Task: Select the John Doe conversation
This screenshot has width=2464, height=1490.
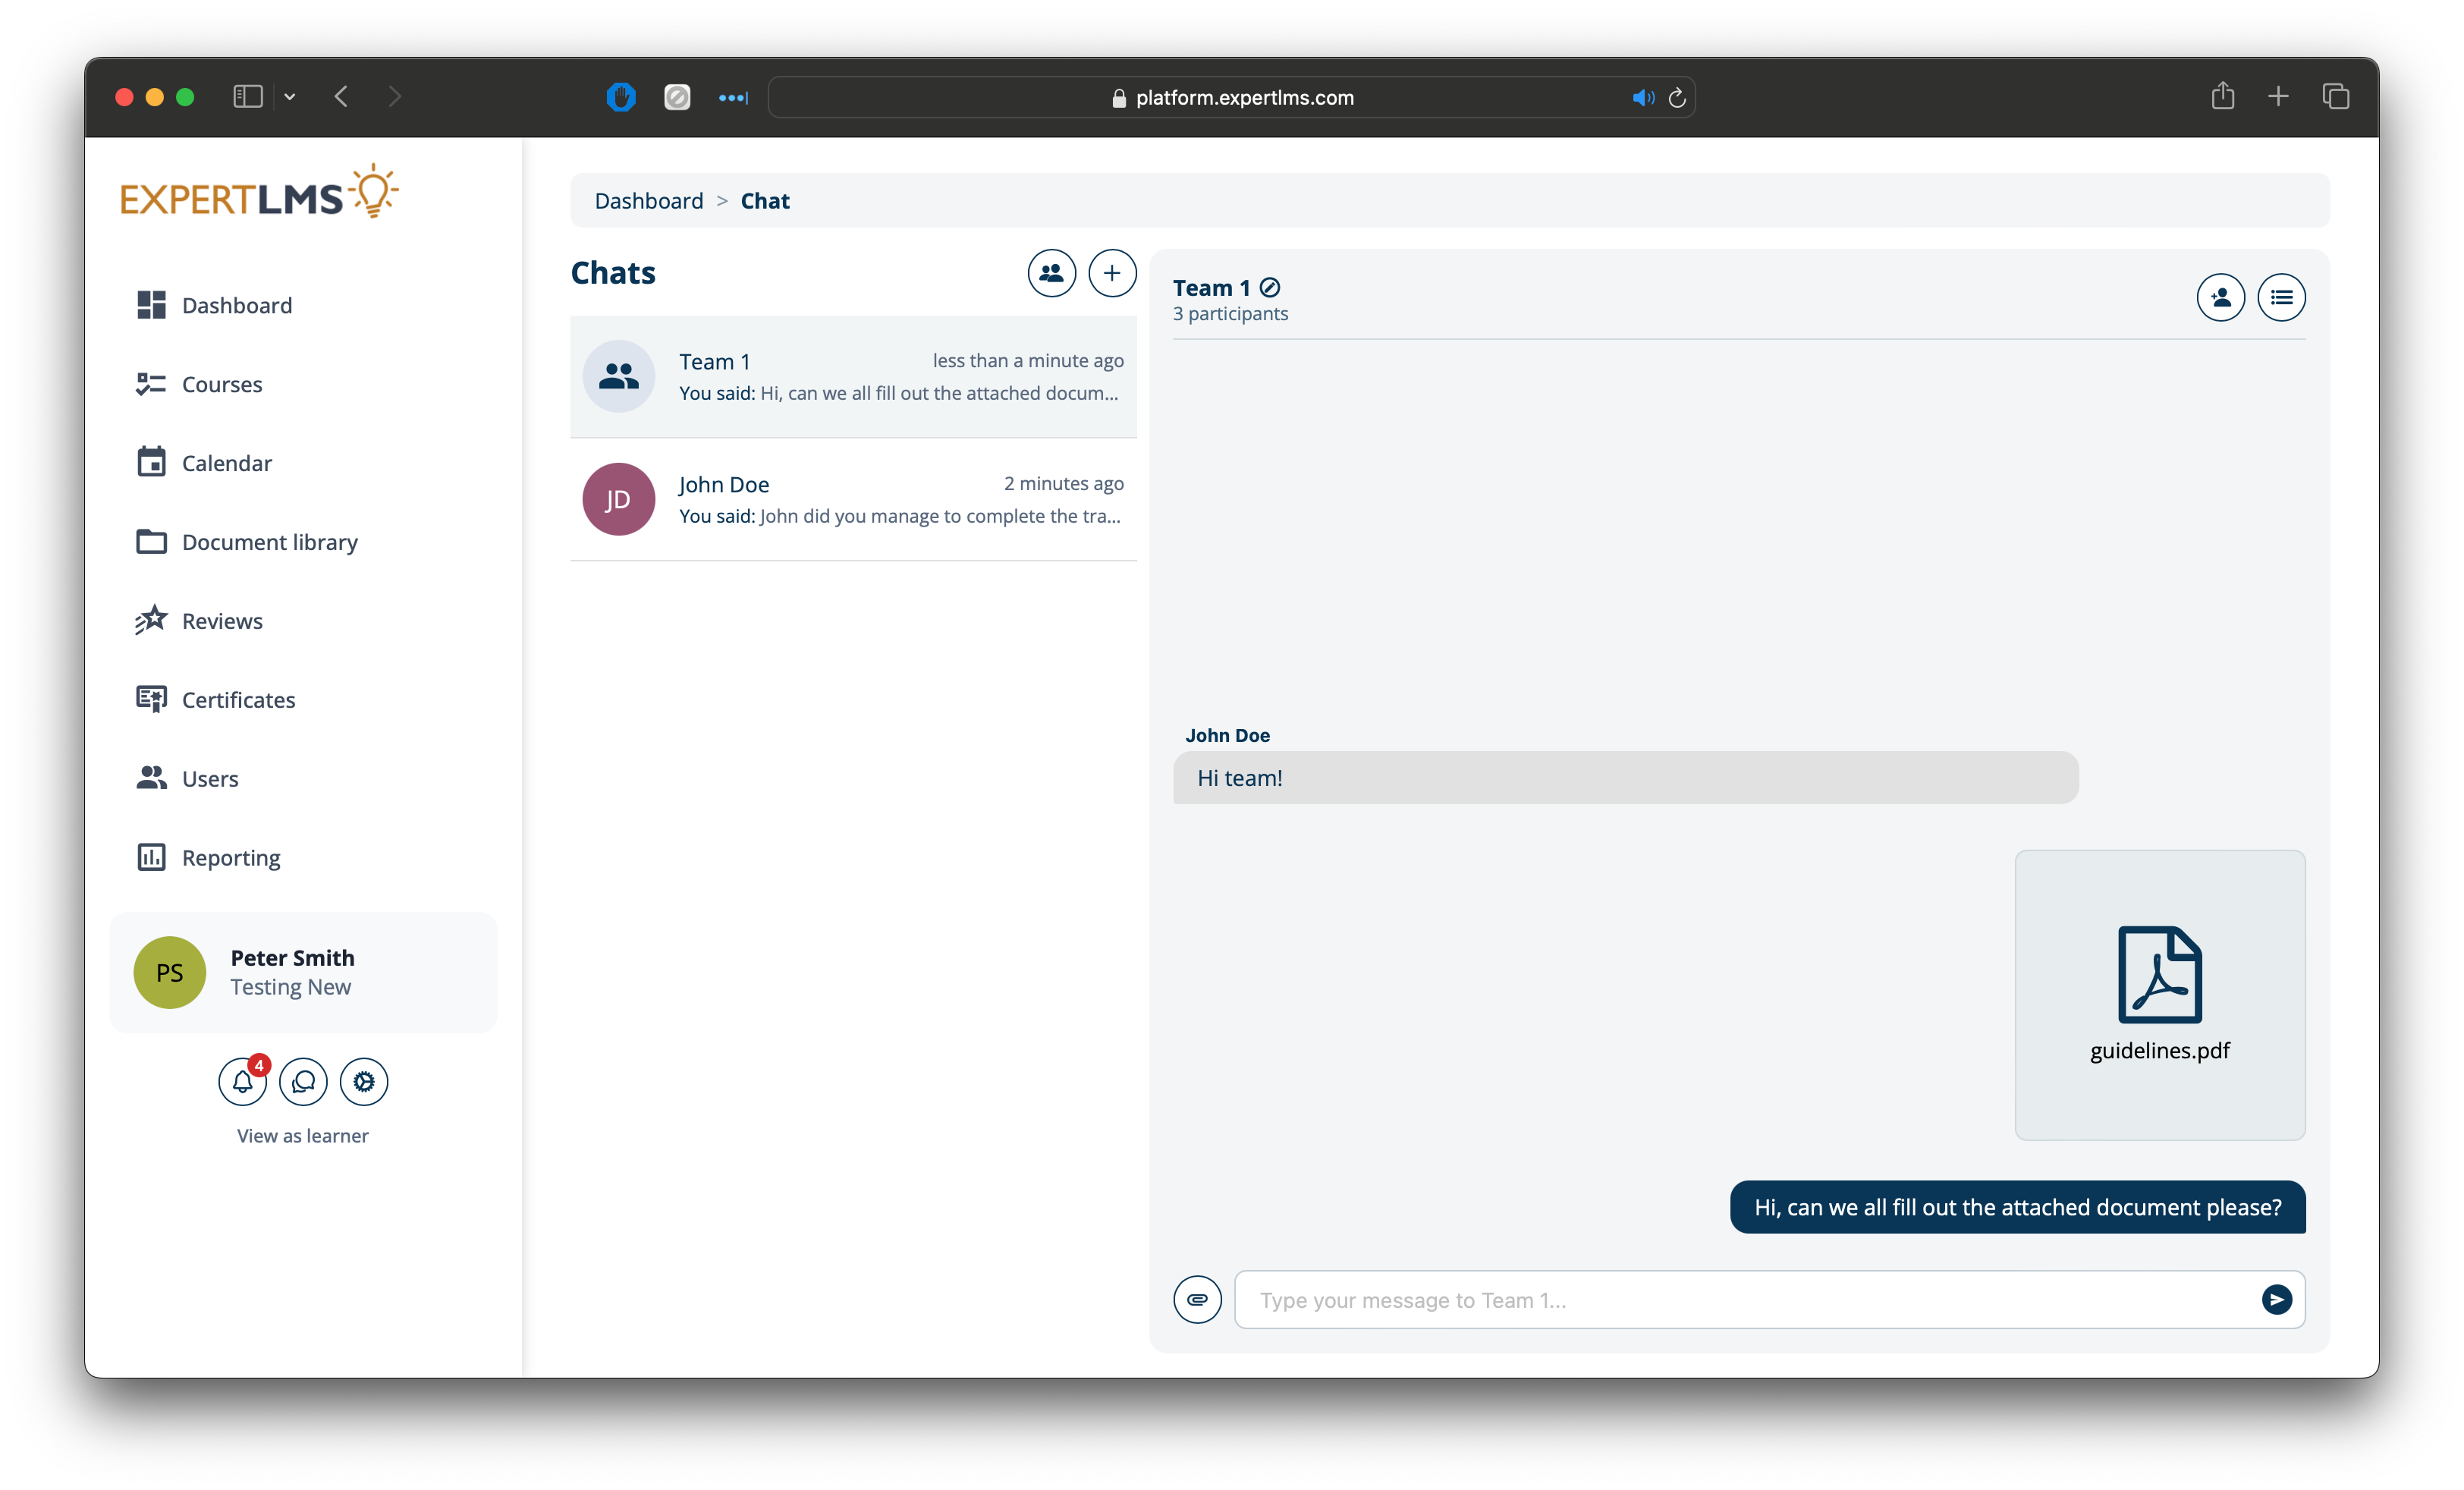Action: [x=853, y=499]
